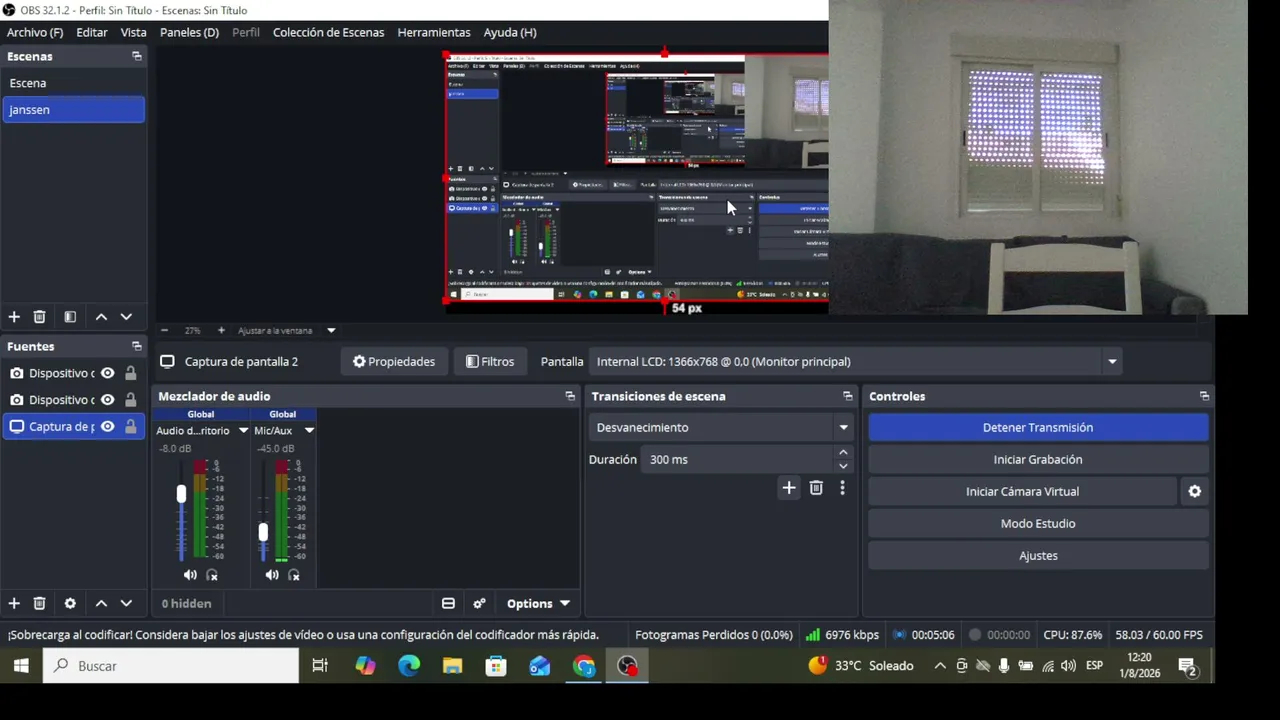Toggle visibility of Captura de p source
The height and width of the screenshot is (720, 1280).
coord(107,426)
